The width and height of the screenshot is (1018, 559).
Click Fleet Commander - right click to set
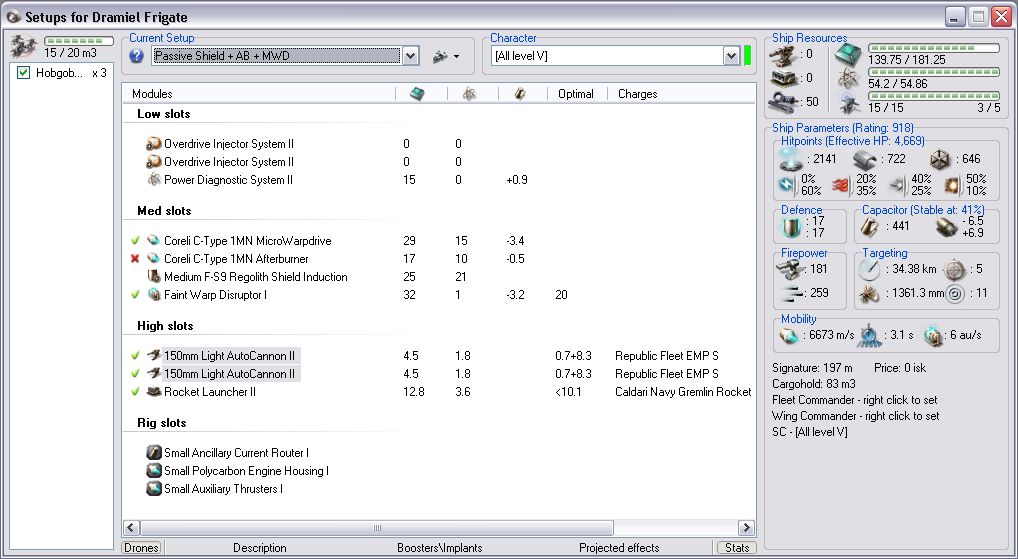coord(855,400)
